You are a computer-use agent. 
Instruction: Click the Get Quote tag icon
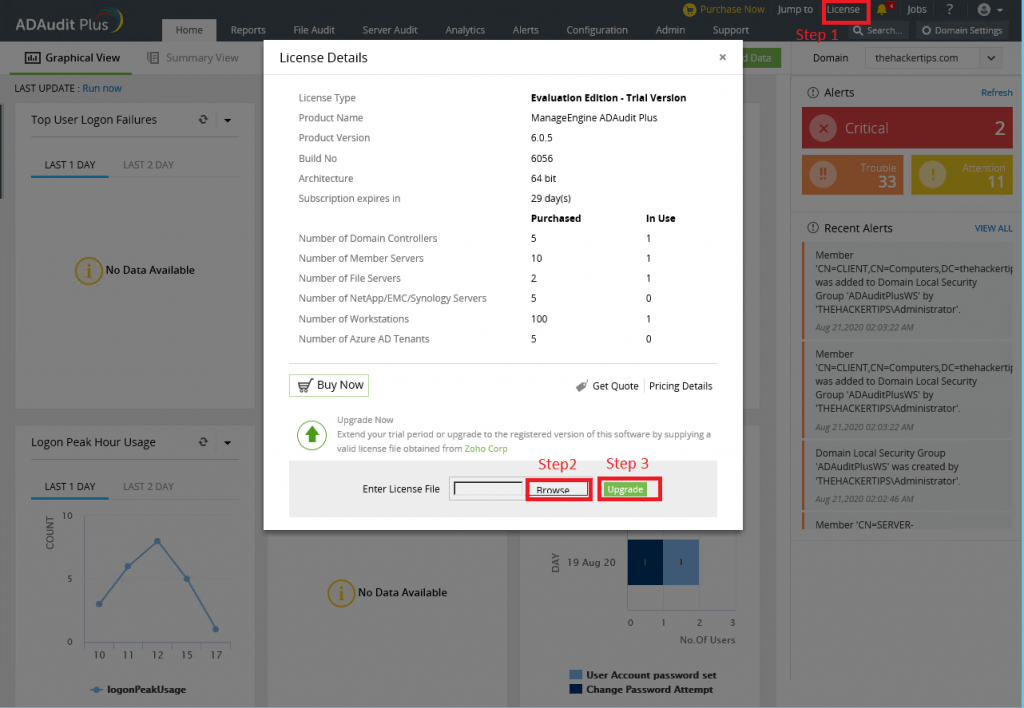[581, 386]
